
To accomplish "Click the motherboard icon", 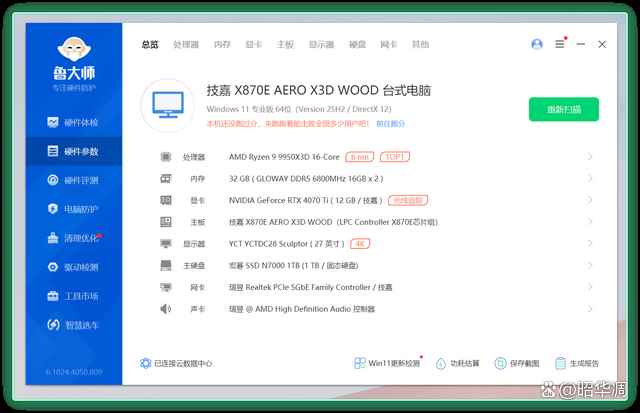I will coord(166,222).
